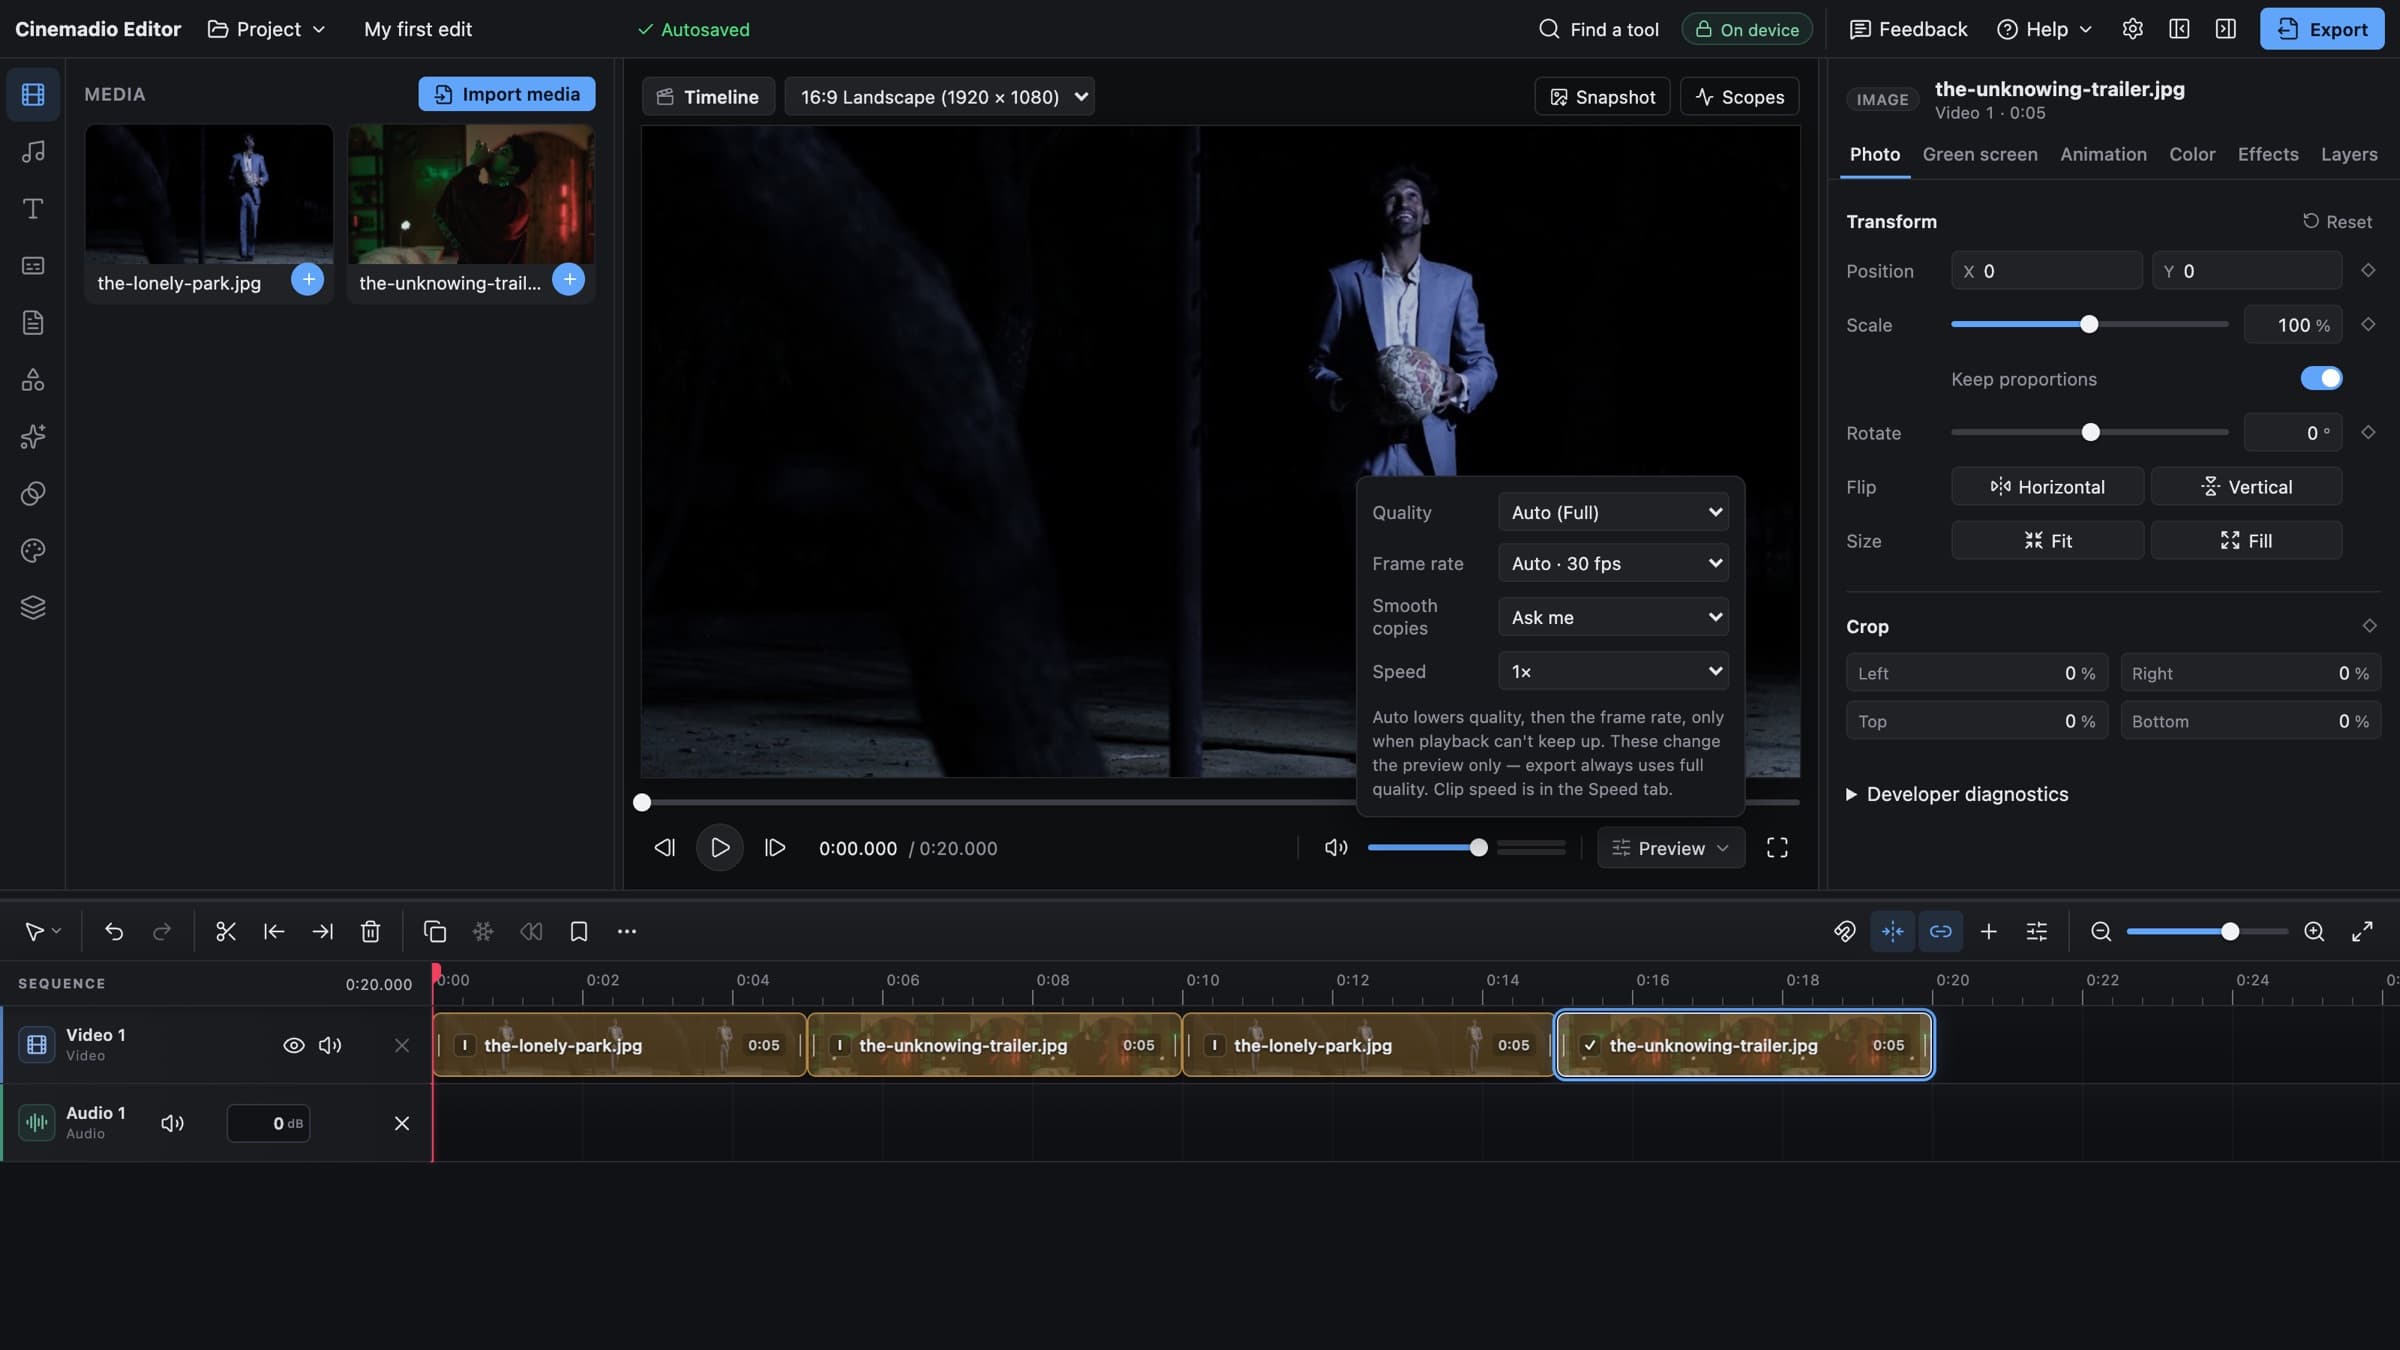Open the Project dropdown menu
Viewport: 2400px width, 1350px height.
(267, 29)
